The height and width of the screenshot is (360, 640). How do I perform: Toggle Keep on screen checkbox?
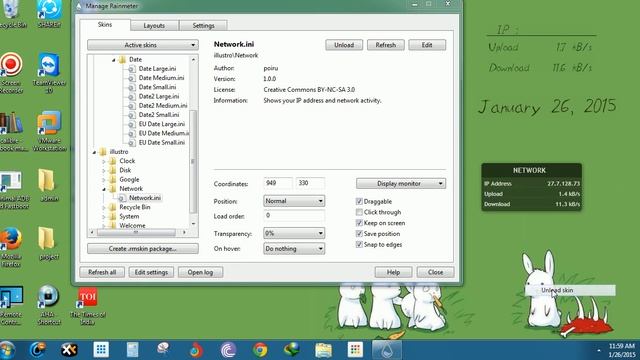(359, 223)
